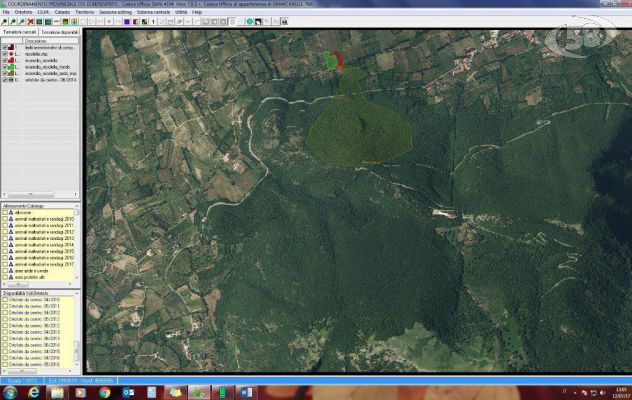
Task: Open Outlook from the taskbar
Action: [128, 392]
